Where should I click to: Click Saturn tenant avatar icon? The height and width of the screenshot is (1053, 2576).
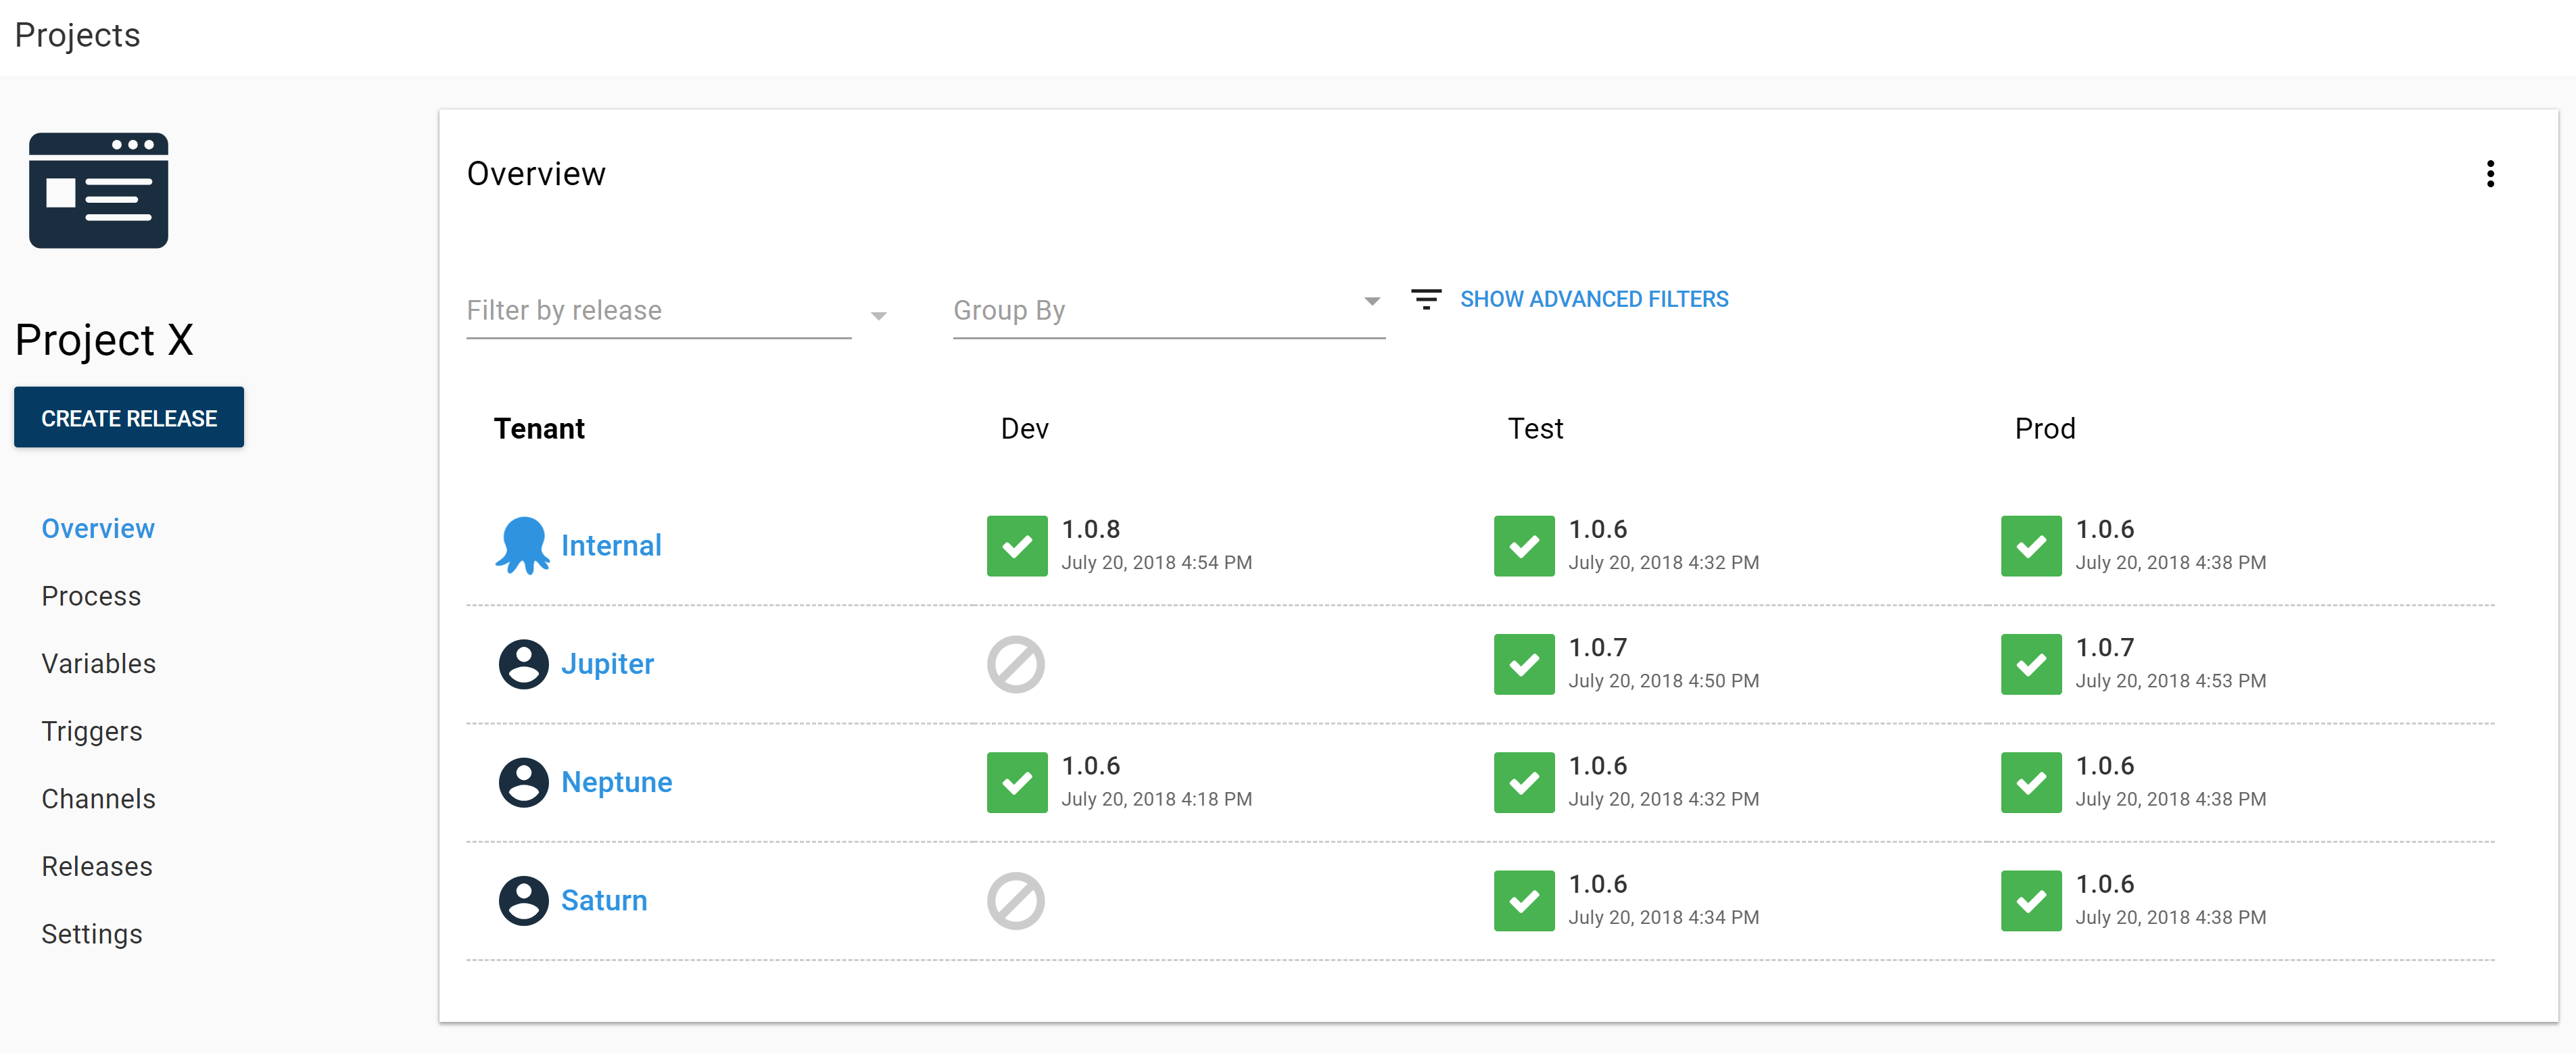[523, 900]
